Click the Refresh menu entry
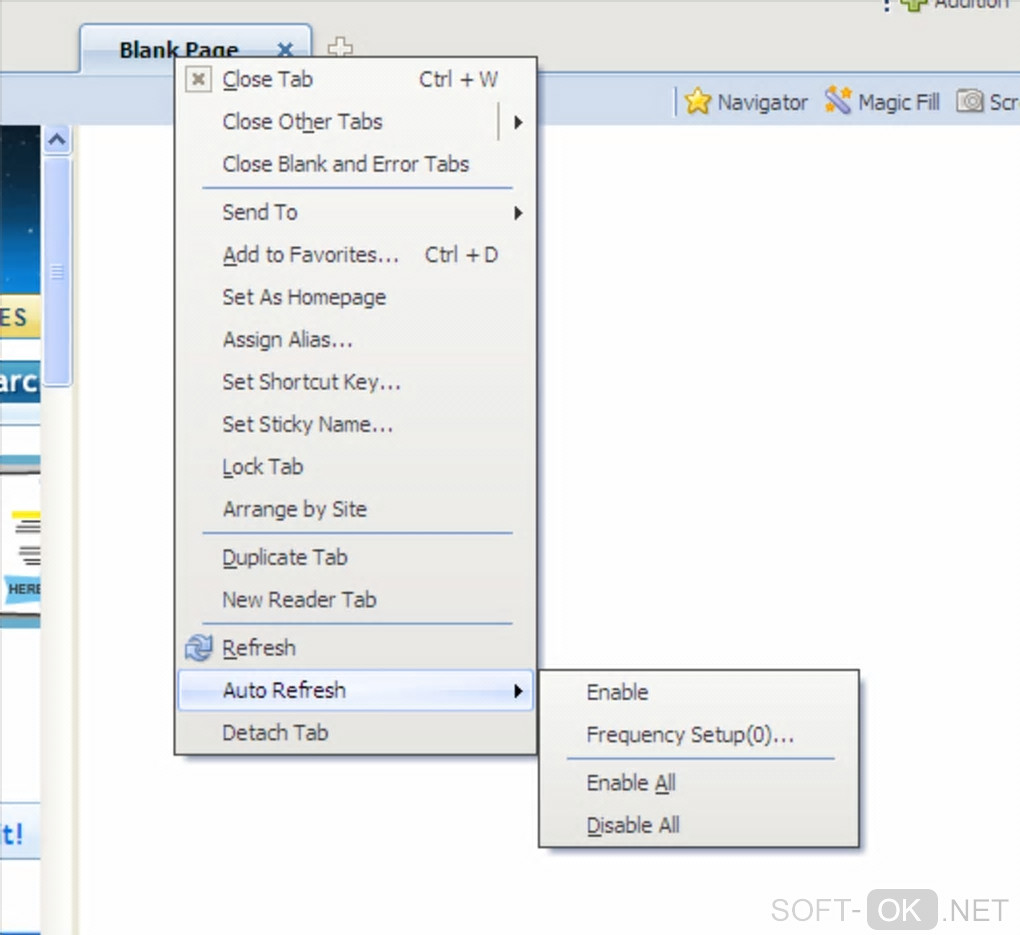The image size is (1020, 935). point(355,648)
